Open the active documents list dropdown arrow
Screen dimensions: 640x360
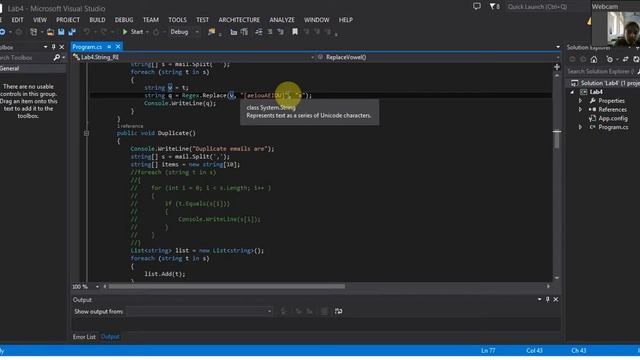(x=558, y=47)
